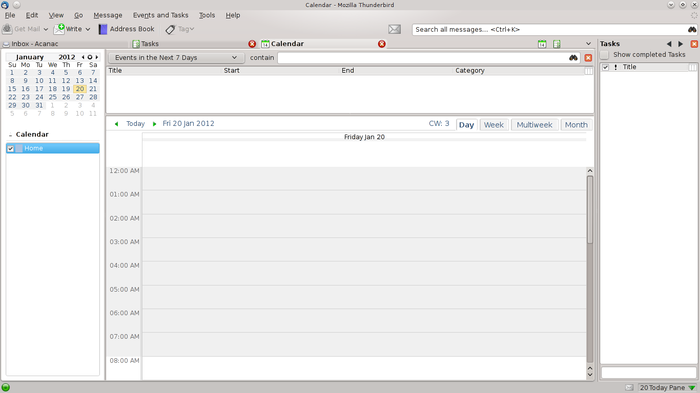Sort events by Category column header
Screen dimensions: 700x393
(x=470, y=71)
